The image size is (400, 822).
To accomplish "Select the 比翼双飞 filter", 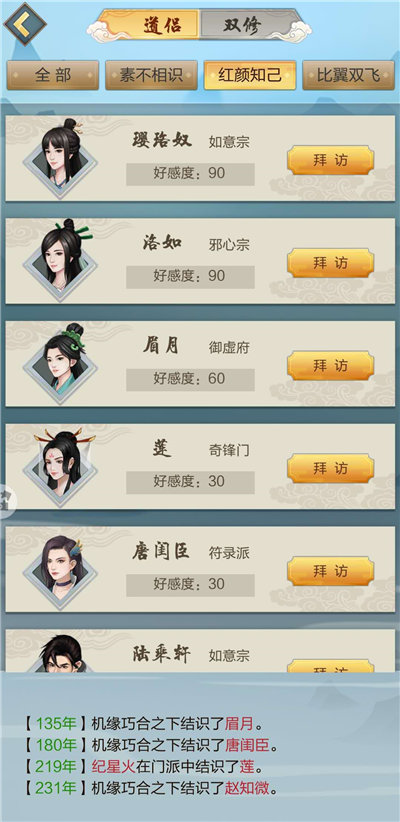I will pos(349,75).
